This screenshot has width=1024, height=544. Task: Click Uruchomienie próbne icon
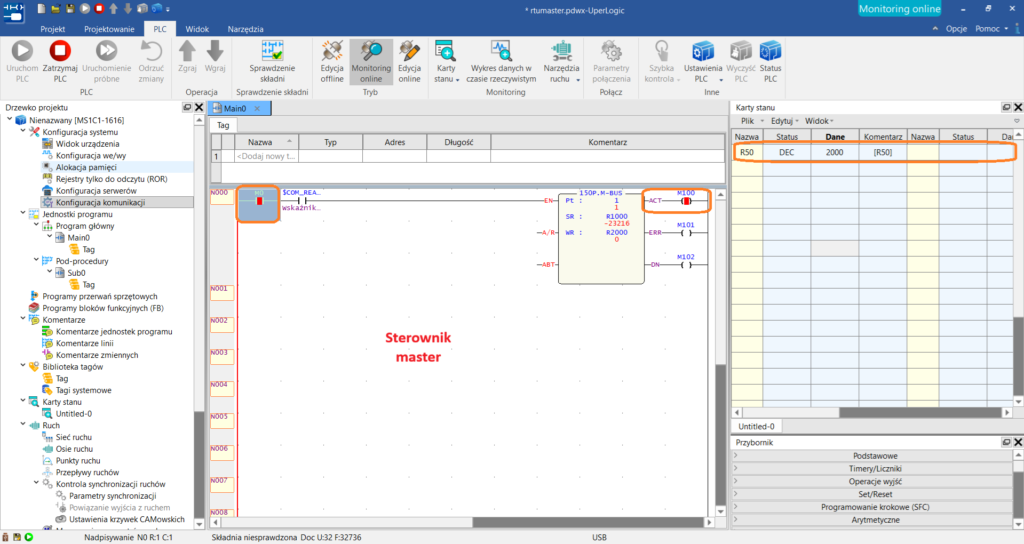tap(106, 51)
